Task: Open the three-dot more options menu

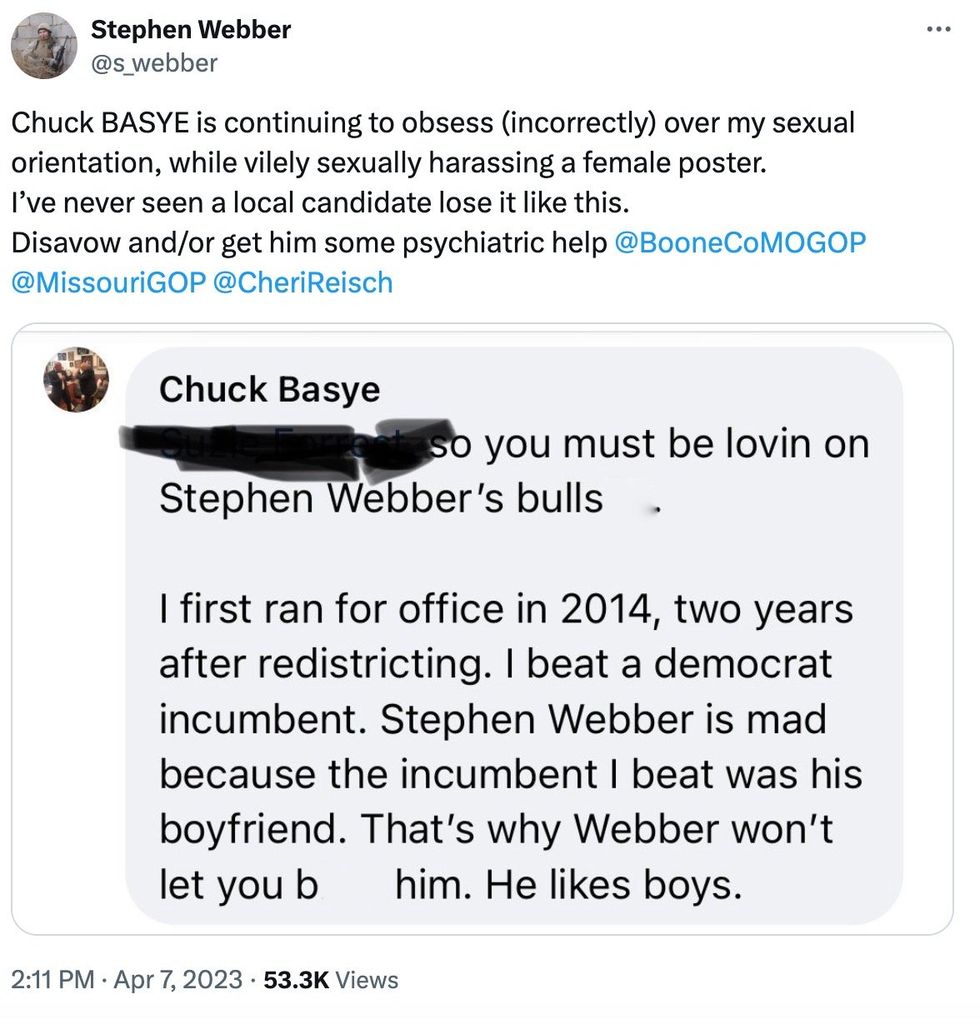Action: click(x=939, y=29)
